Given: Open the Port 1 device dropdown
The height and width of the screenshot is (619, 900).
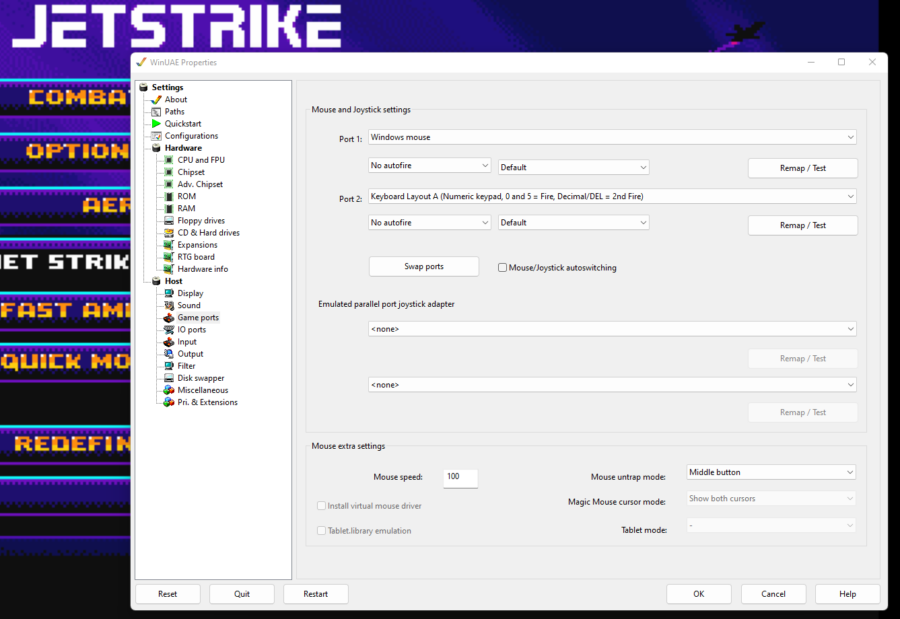Looking at the screenshot, I should 612,137.
